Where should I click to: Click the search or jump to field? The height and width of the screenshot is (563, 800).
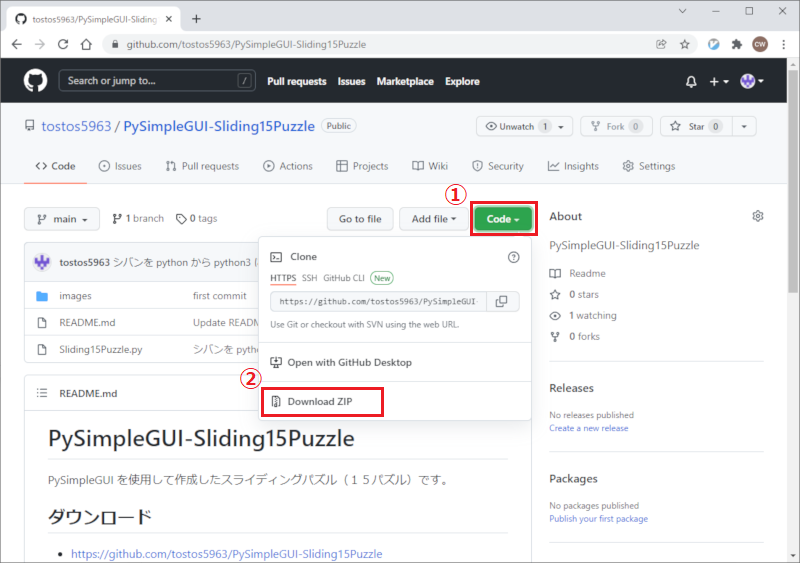coord(157,81)
